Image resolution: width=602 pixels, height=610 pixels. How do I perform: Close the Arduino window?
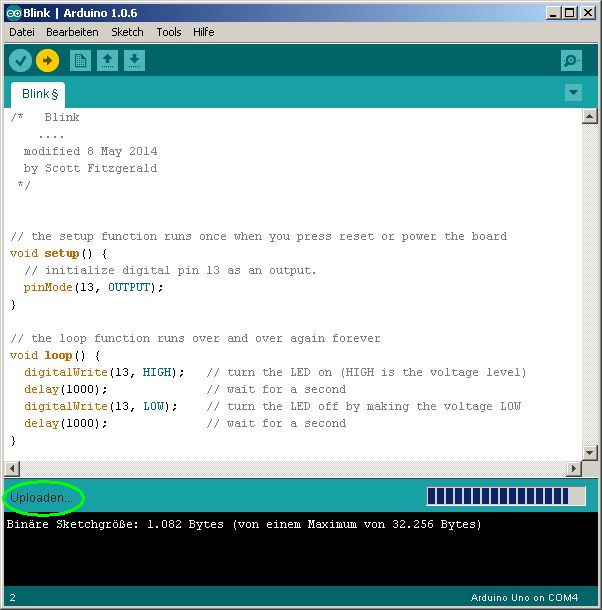click(x=588, y=13)
